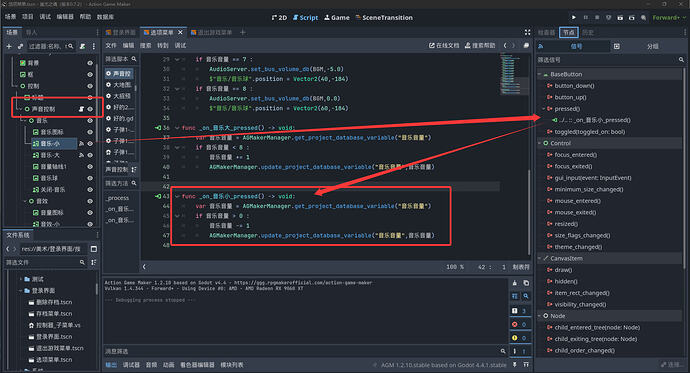The width and height of the screenshot is (690, 373).
Task: Switch to the 登录界面 scene tab
Action: click(121, 32)
